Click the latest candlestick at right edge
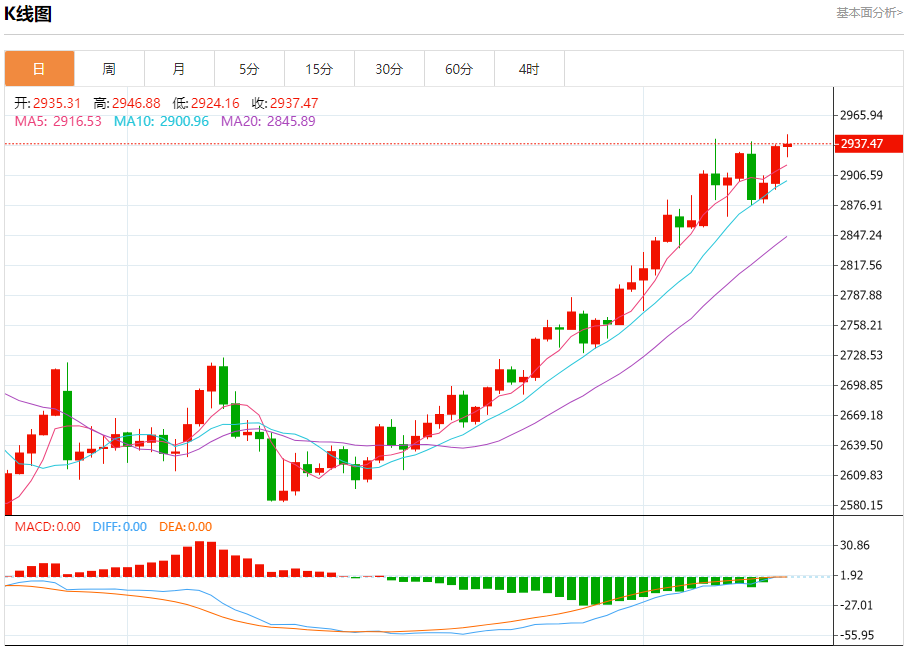910x646 pixels. tap(788, 145)
